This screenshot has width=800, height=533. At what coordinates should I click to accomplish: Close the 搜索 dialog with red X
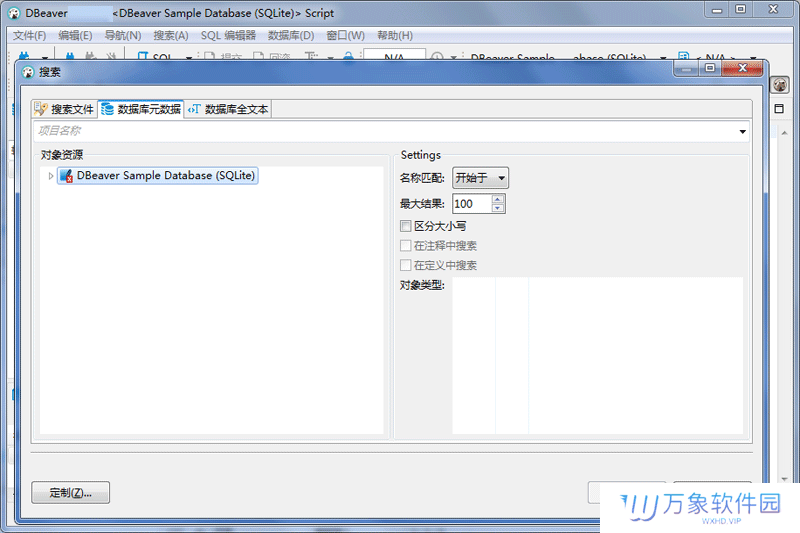pyautogui.click(x=742, y=68)
